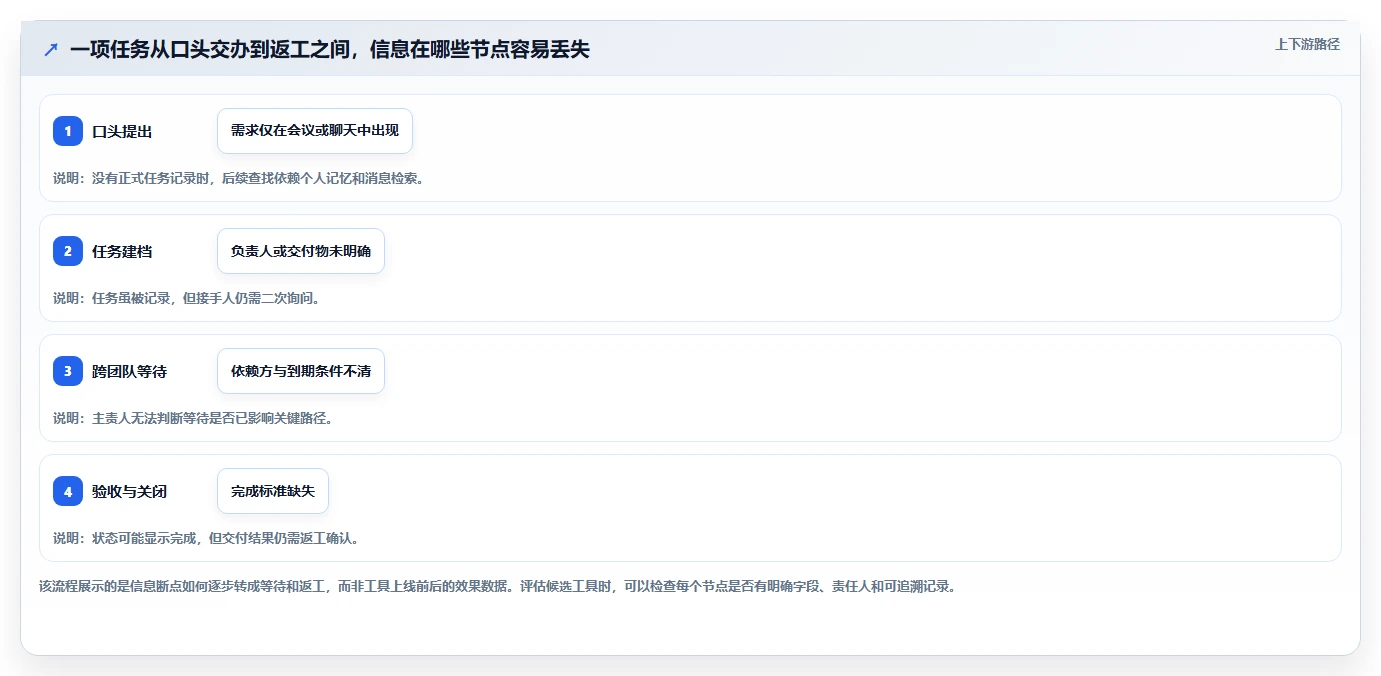Click the heading 一项任务从口头交办到返工之间
The image size is (1381, 676).
[x=330, y=49]
